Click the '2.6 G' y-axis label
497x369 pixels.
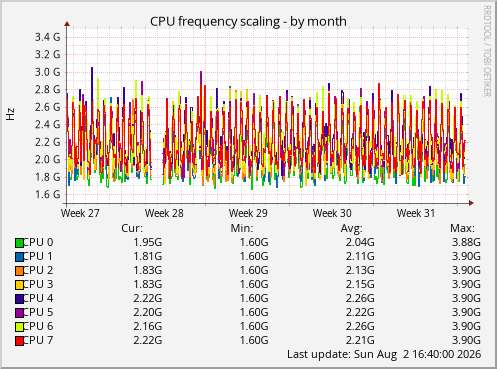tap(48, 107)
